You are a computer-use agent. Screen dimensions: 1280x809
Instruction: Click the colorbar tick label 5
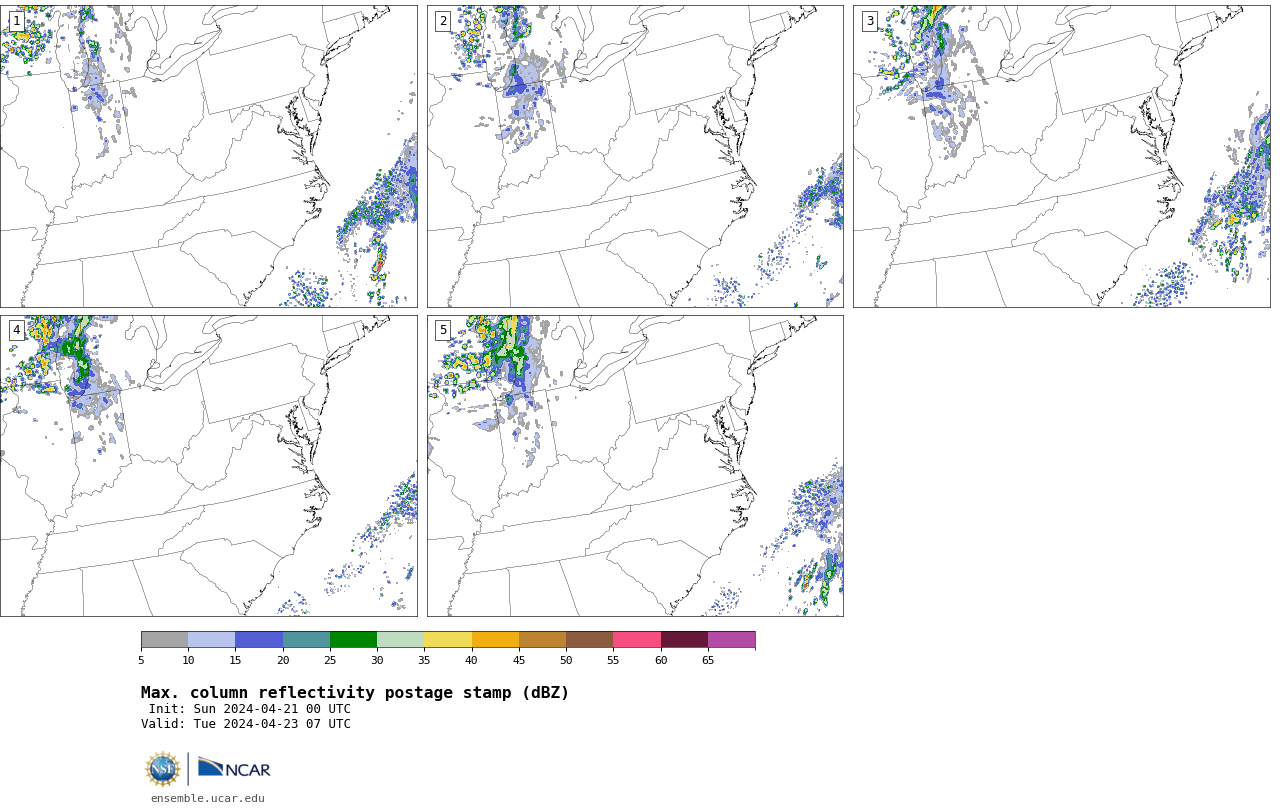[x=141, y=660]
